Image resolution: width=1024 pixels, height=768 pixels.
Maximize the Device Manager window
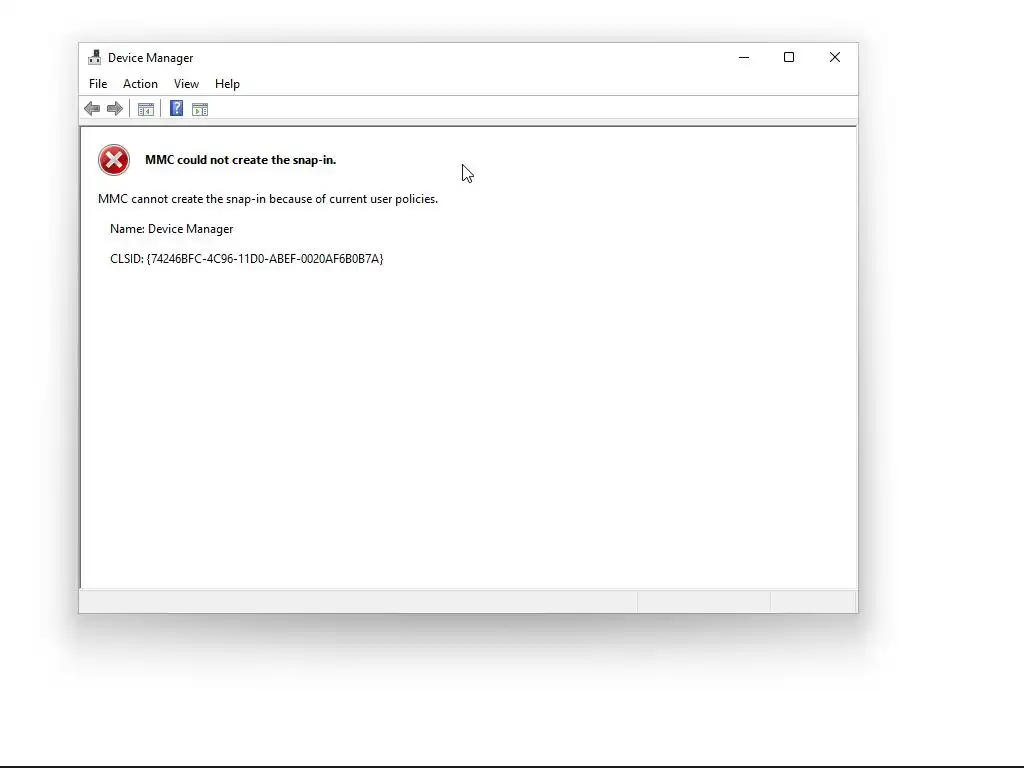click(x=789, y=57)
